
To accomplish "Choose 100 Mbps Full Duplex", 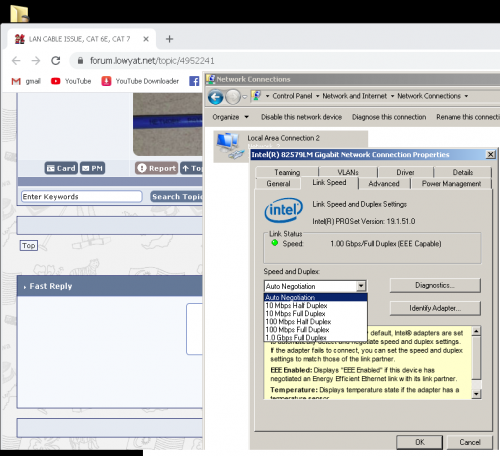I will pos(315,329).
